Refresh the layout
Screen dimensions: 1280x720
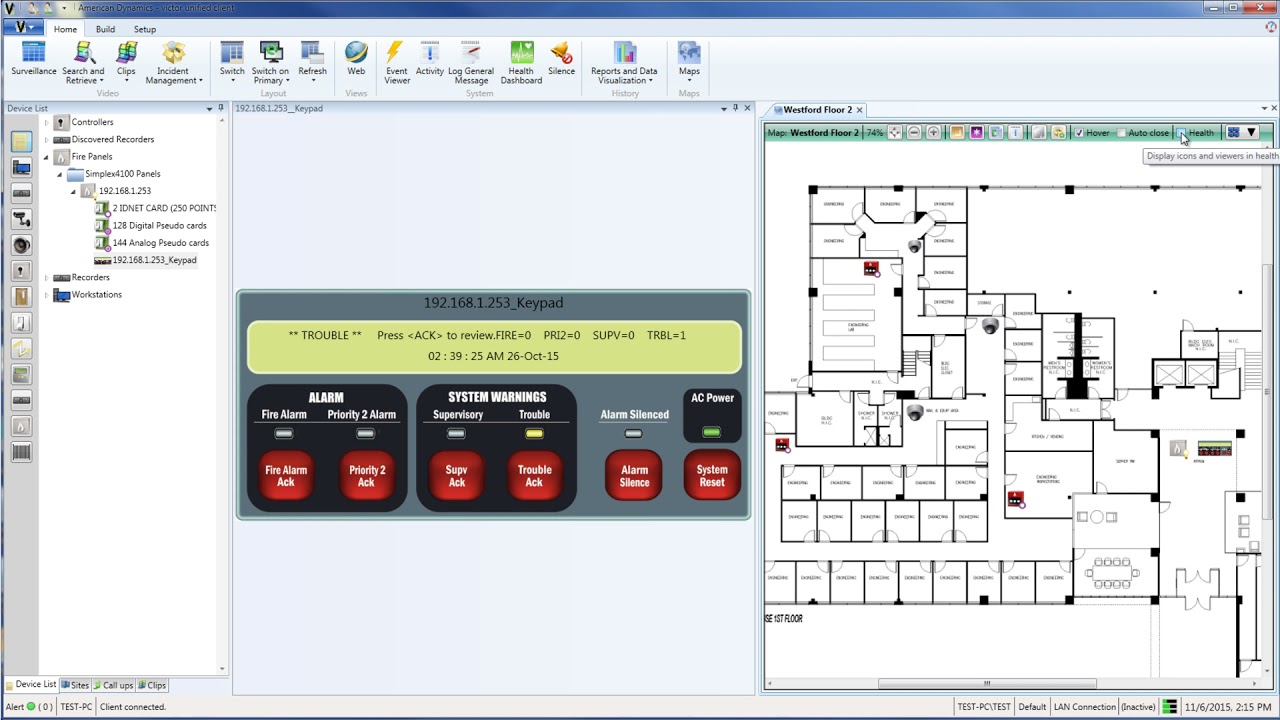[x=312, y=63]
